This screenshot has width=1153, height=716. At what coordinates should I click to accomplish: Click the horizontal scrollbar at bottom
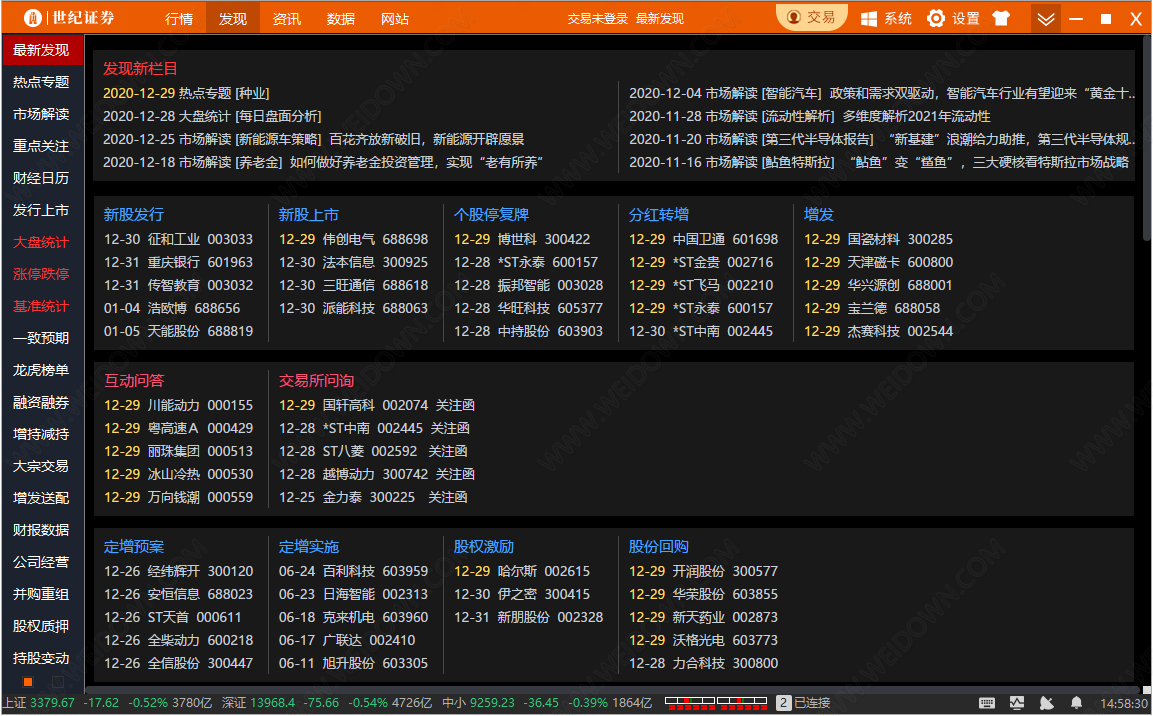pyautogui.click(x=613, y=690)
